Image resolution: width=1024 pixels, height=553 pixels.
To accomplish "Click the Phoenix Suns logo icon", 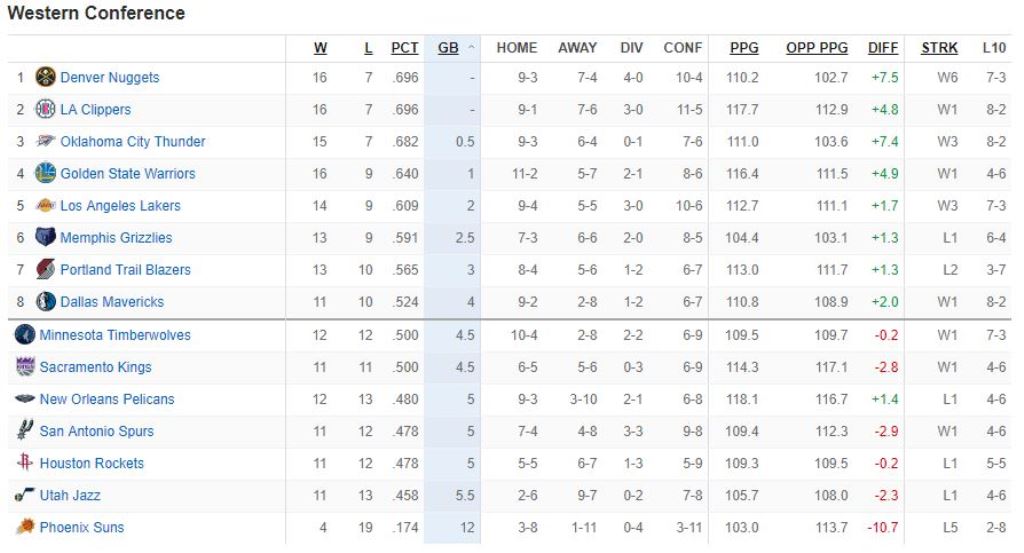I will click(x=25, y=527).
